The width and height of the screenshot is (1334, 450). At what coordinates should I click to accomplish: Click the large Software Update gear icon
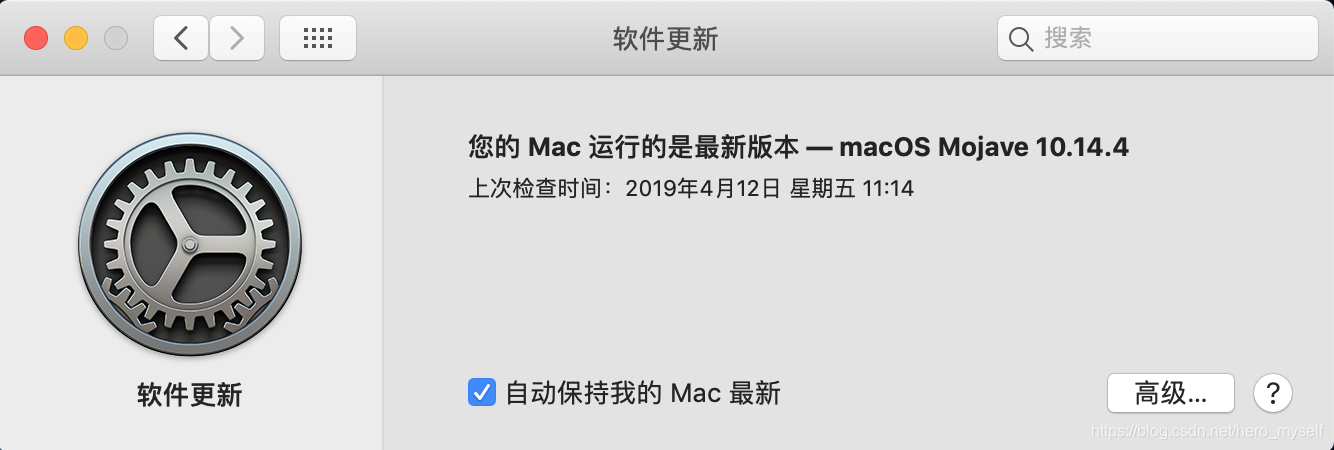[x=190, y=245]
